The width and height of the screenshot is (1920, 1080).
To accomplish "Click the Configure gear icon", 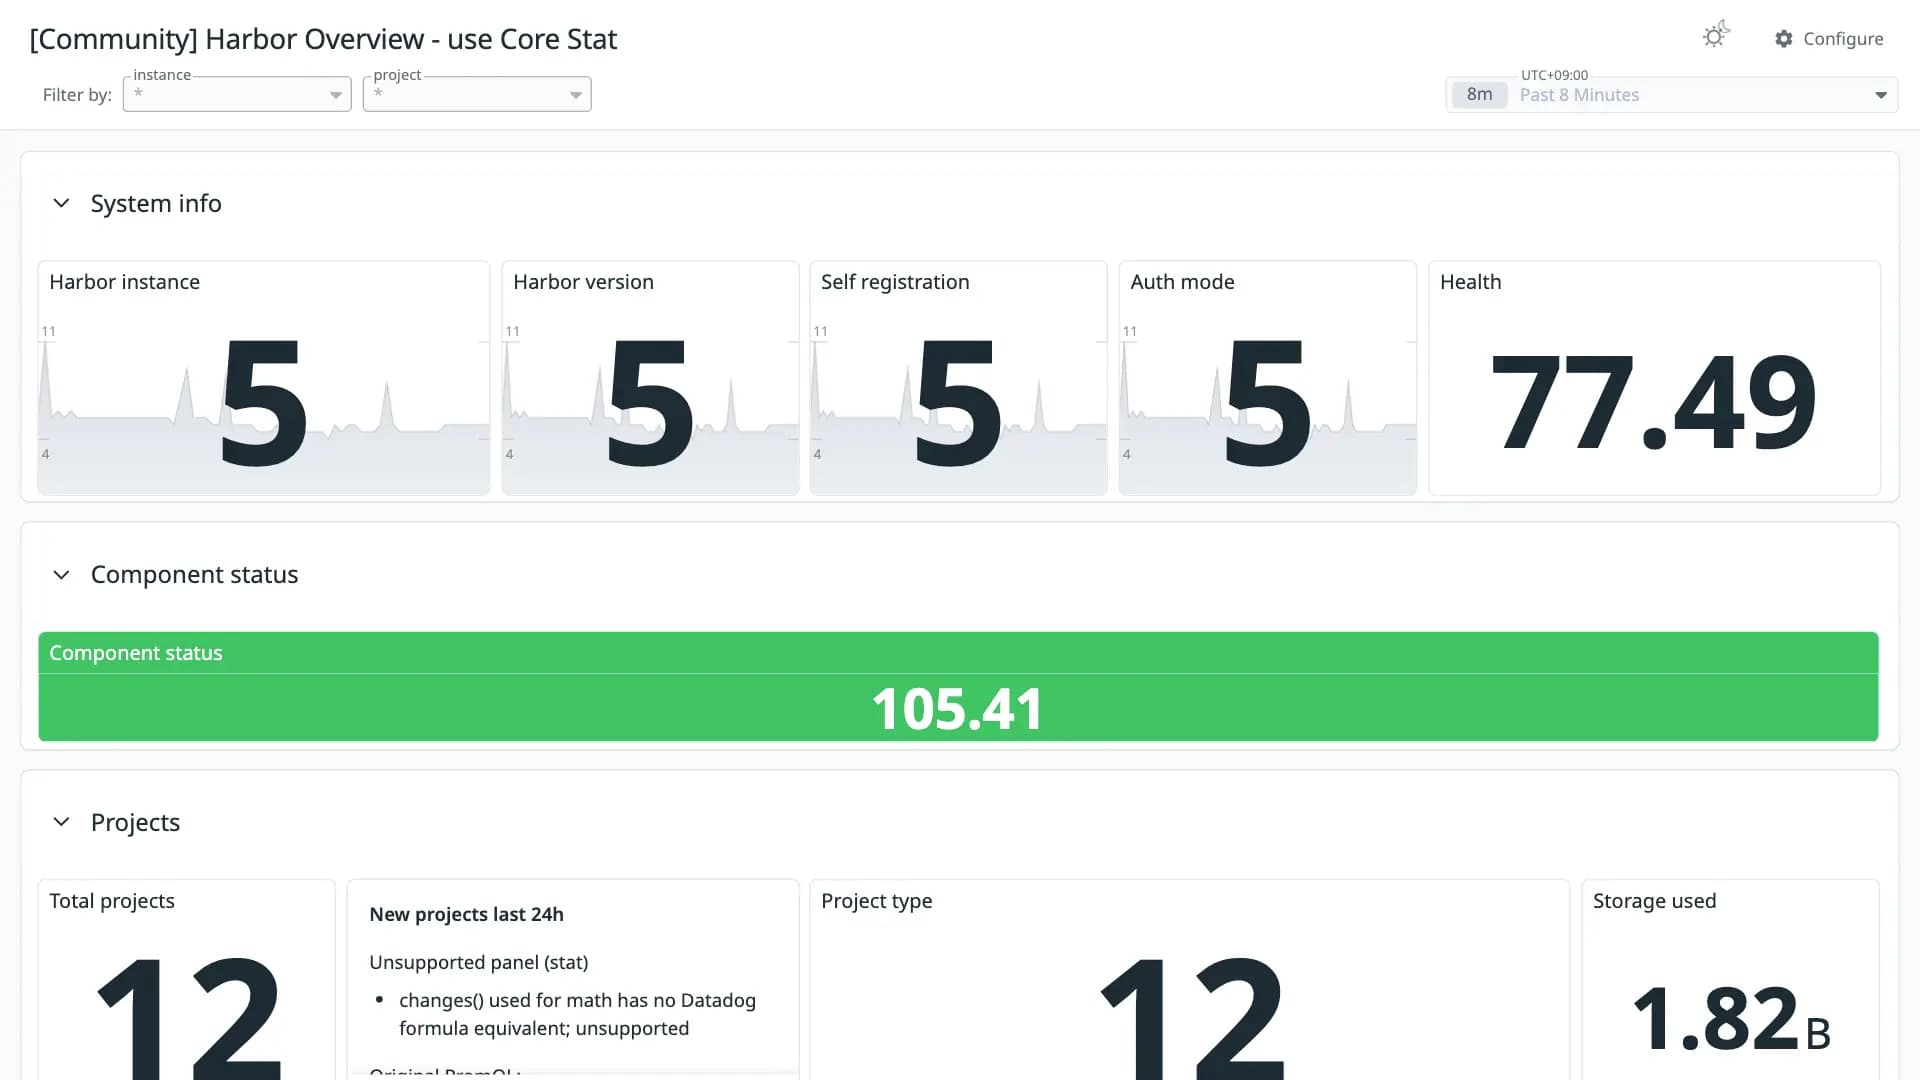I will coord(1784,39).
